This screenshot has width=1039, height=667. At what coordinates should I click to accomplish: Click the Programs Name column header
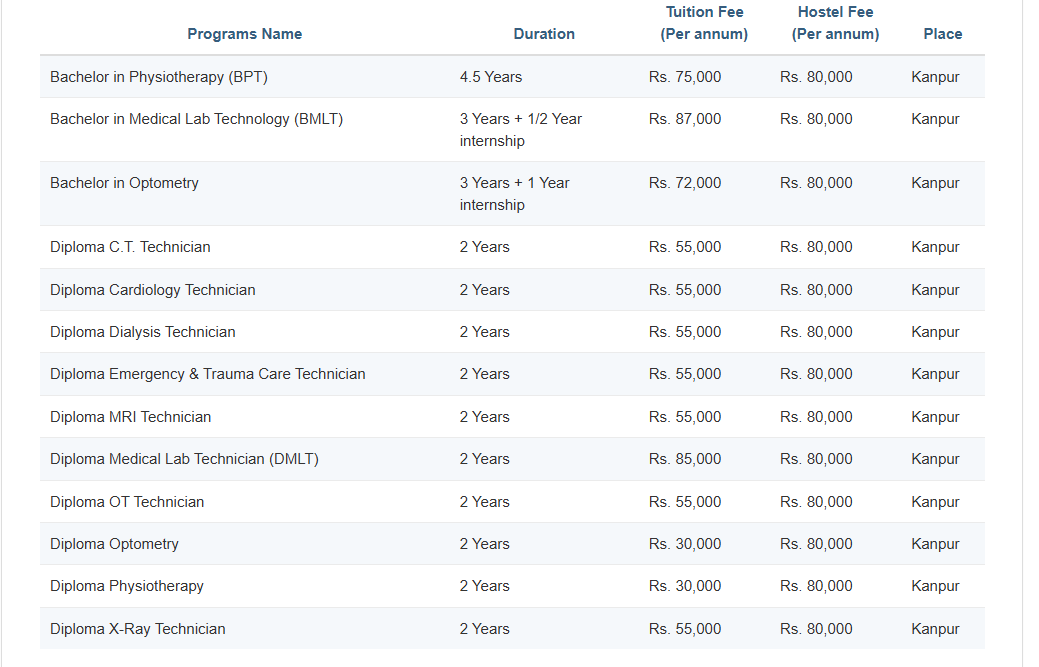click(245, 34)
